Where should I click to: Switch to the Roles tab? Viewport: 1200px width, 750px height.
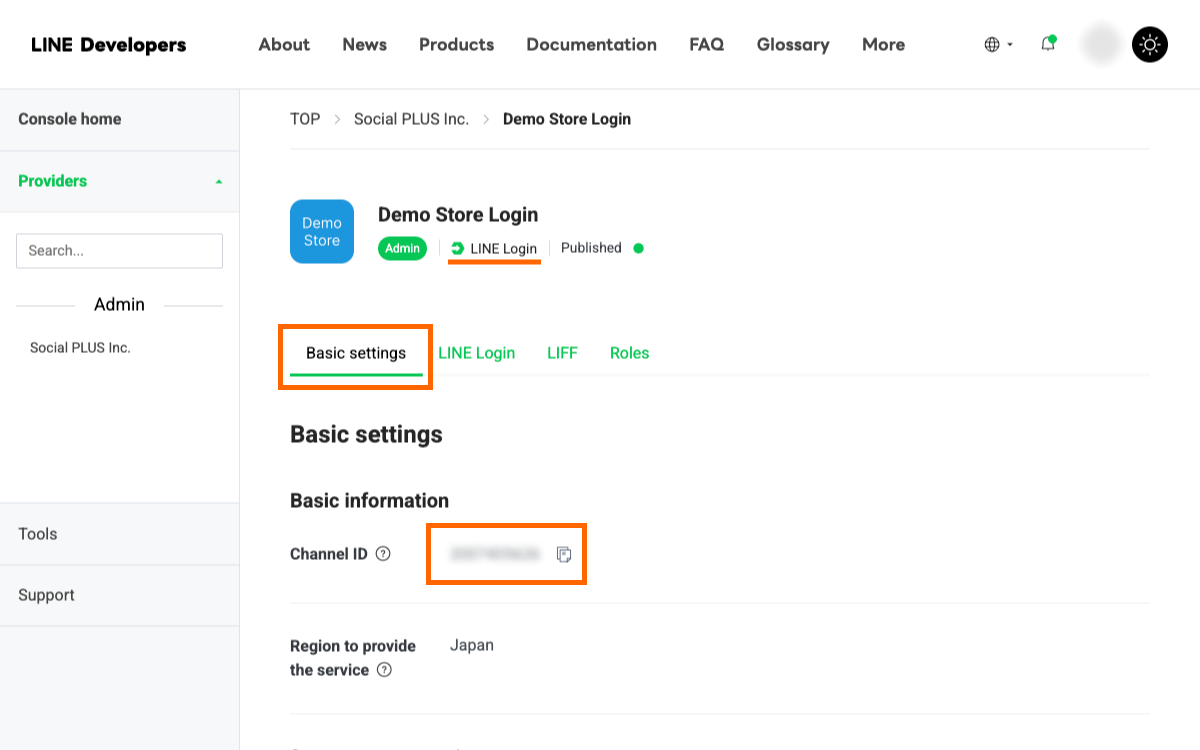(630, 353)
